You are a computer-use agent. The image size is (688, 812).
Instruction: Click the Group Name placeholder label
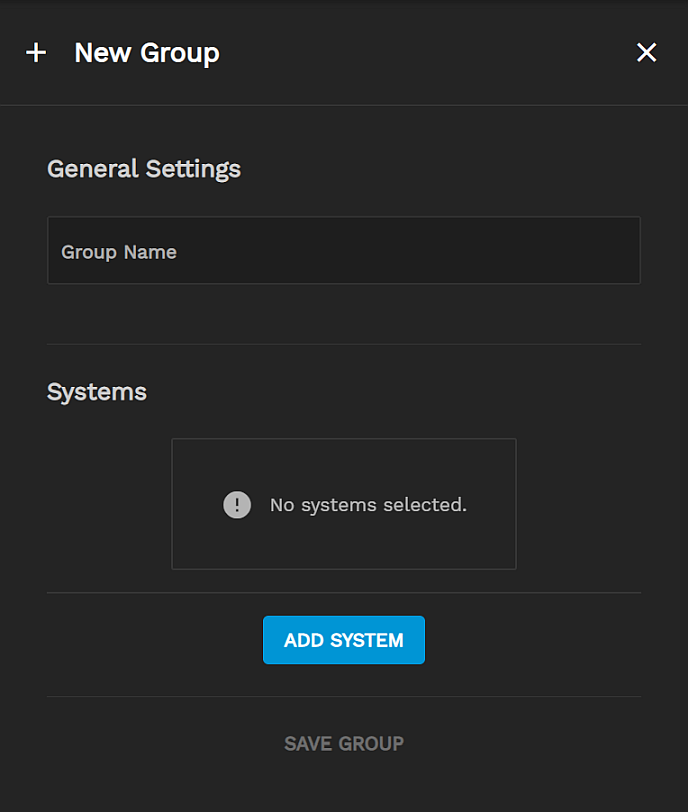click(x=119, y=252)
